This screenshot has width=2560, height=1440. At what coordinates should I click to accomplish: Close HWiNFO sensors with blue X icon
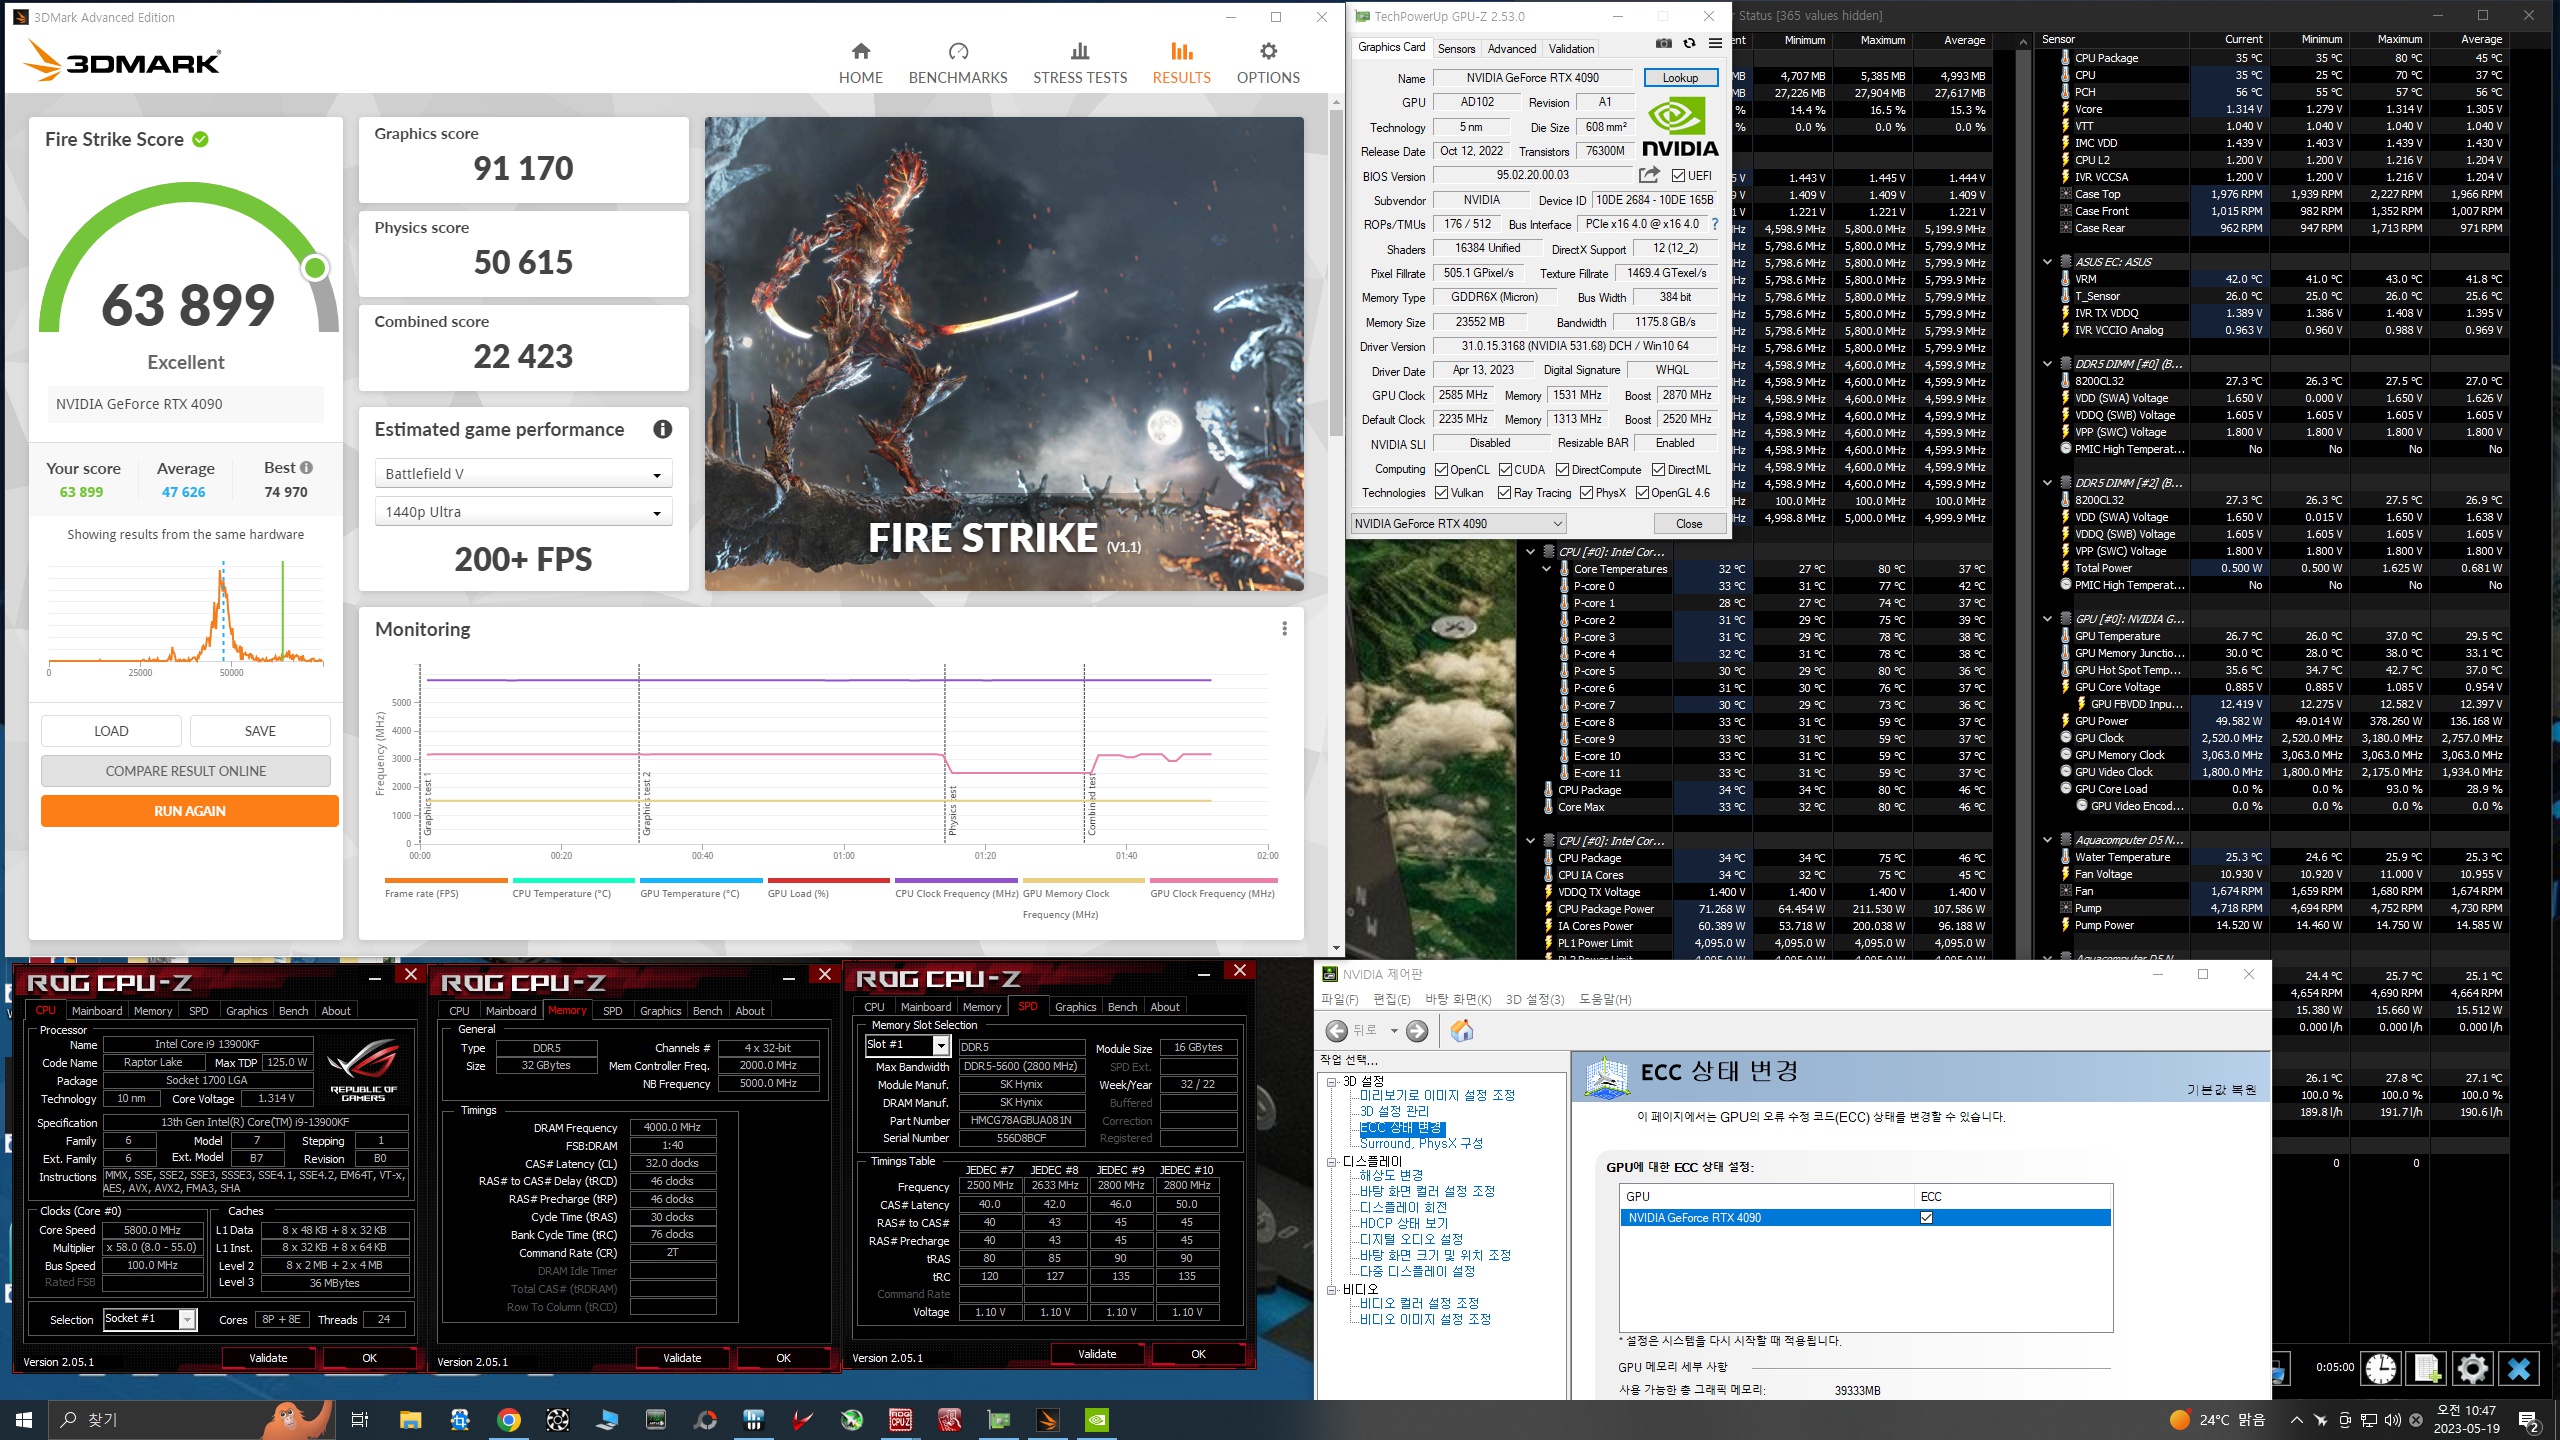2519,1368
